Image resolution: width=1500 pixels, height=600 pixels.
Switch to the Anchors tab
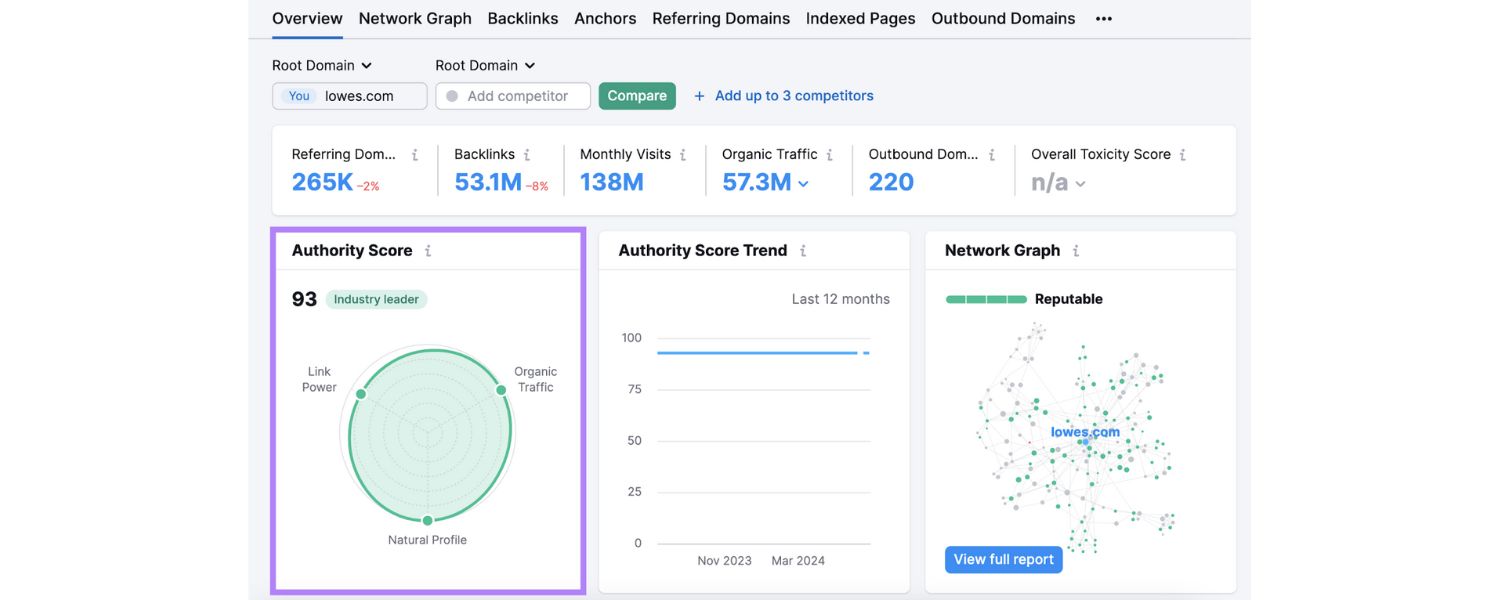pos(605,18)
